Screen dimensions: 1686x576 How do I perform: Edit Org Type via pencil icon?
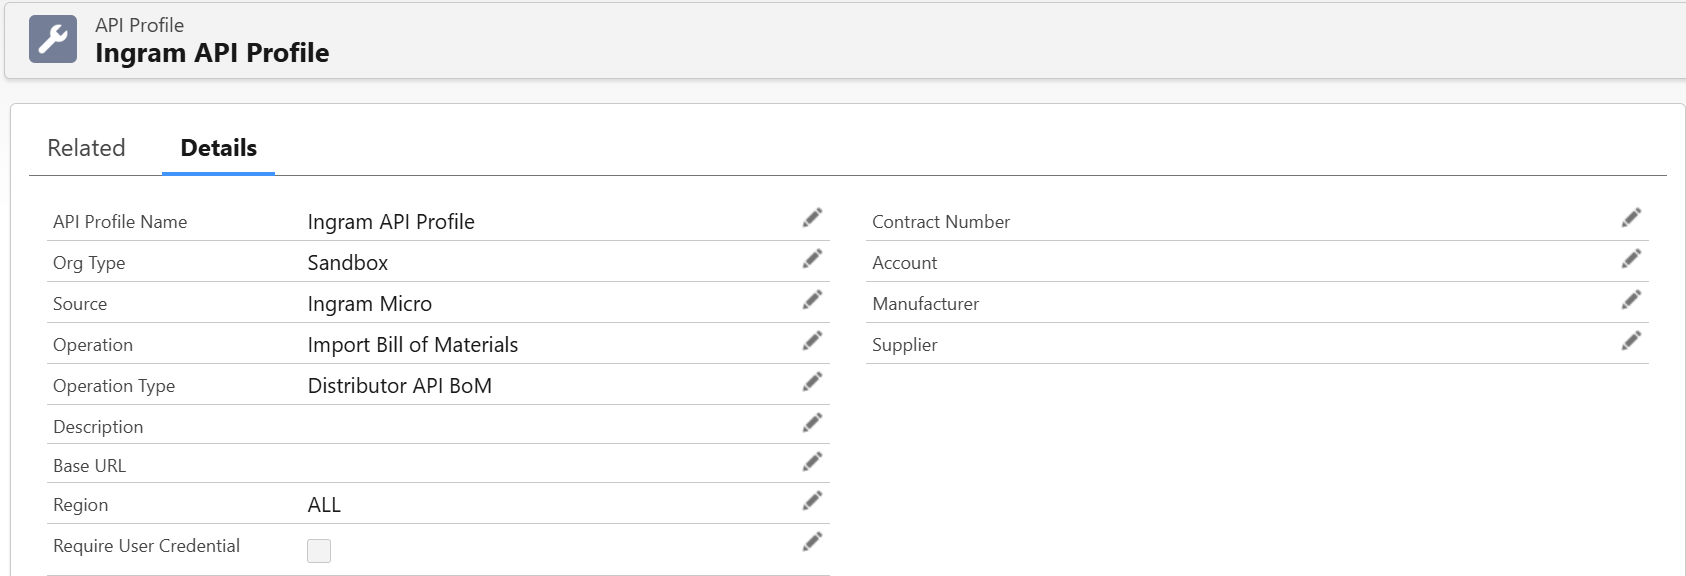pos(812,259)
